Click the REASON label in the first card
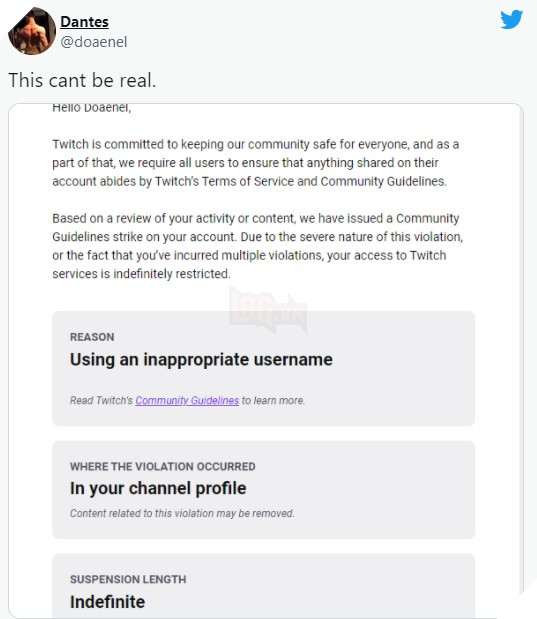The width and height of the screenshot is (537, 619). [92, 337]
